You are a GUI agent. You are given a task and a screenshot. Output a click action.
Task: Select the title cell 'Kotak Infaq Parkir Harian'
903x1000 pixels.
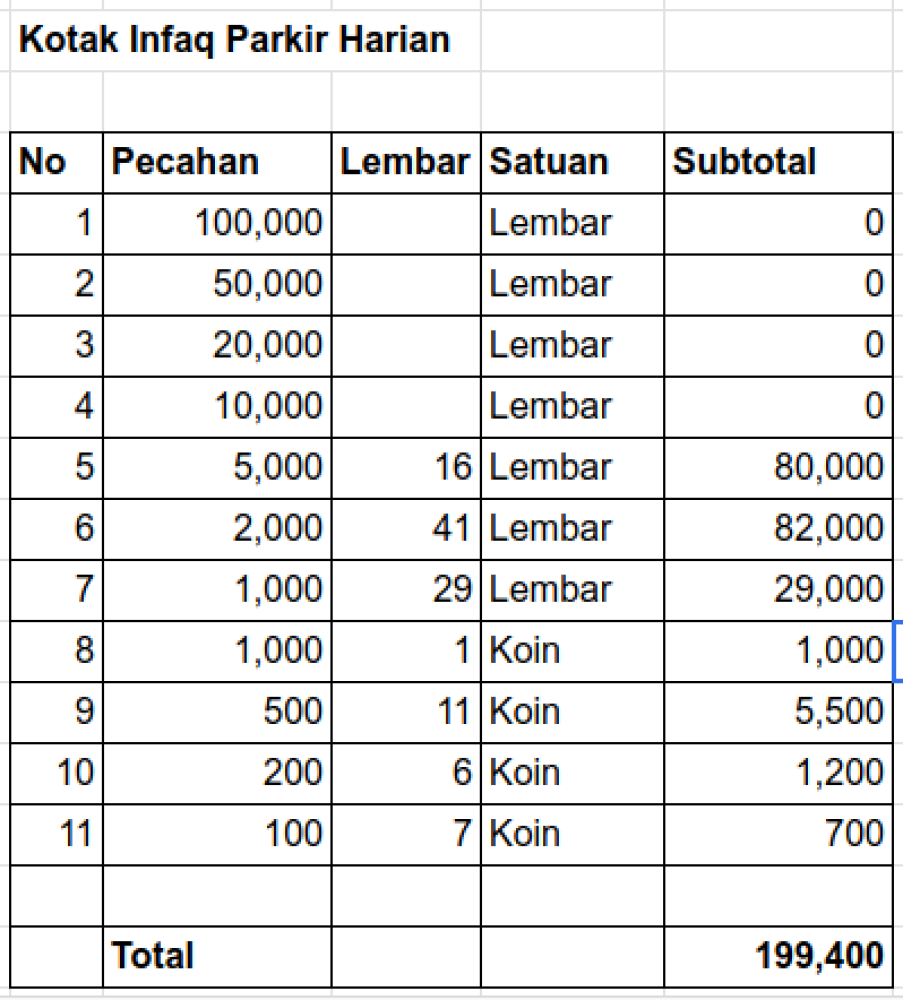tap(235, 40)
